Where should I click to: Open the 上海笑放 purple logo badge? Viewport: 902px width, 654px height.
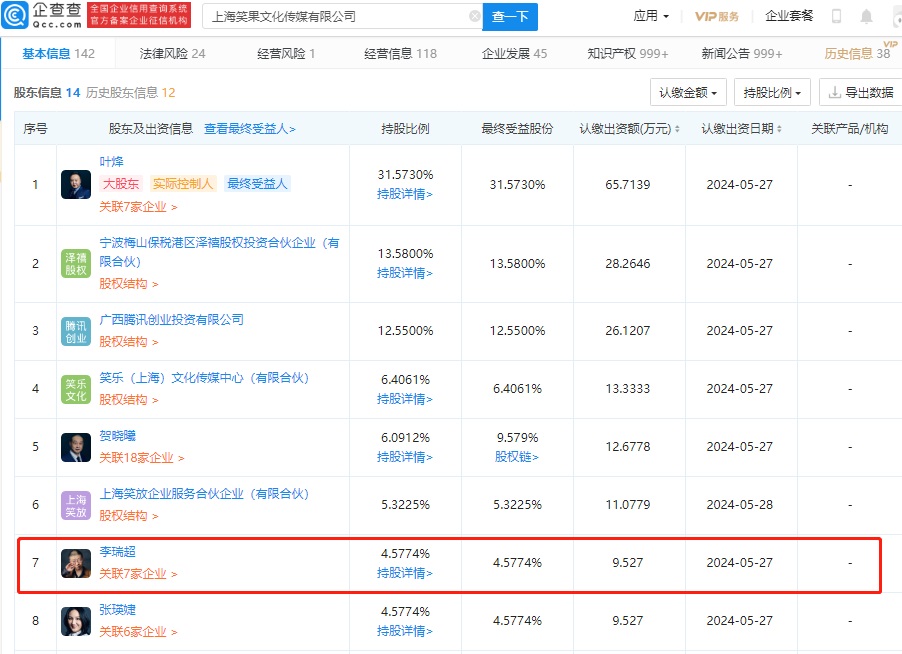[x=76, y=506]
